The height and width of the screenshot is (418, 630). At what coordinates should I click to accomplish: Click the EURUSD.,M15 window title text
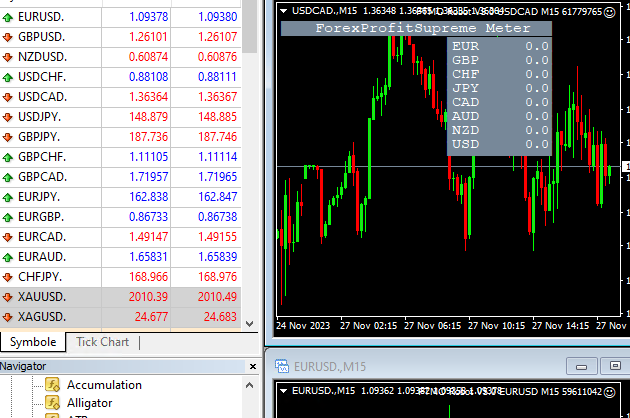tap(330, 367)
